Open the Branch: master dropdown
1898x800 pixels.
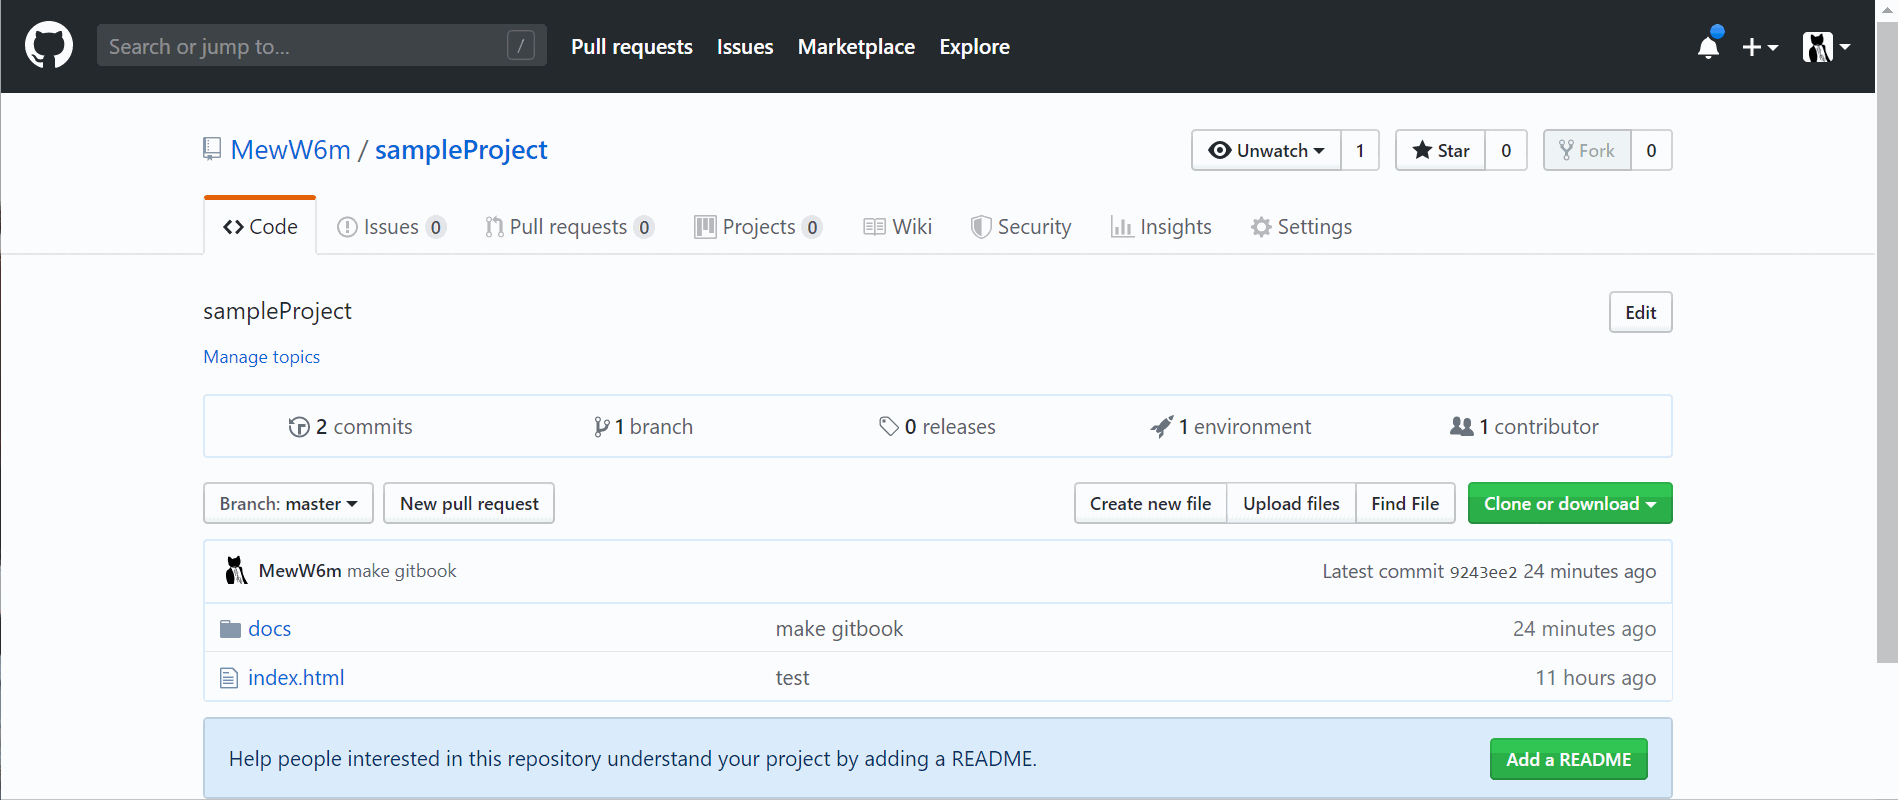pyautogui.click(x=288, y=503)
